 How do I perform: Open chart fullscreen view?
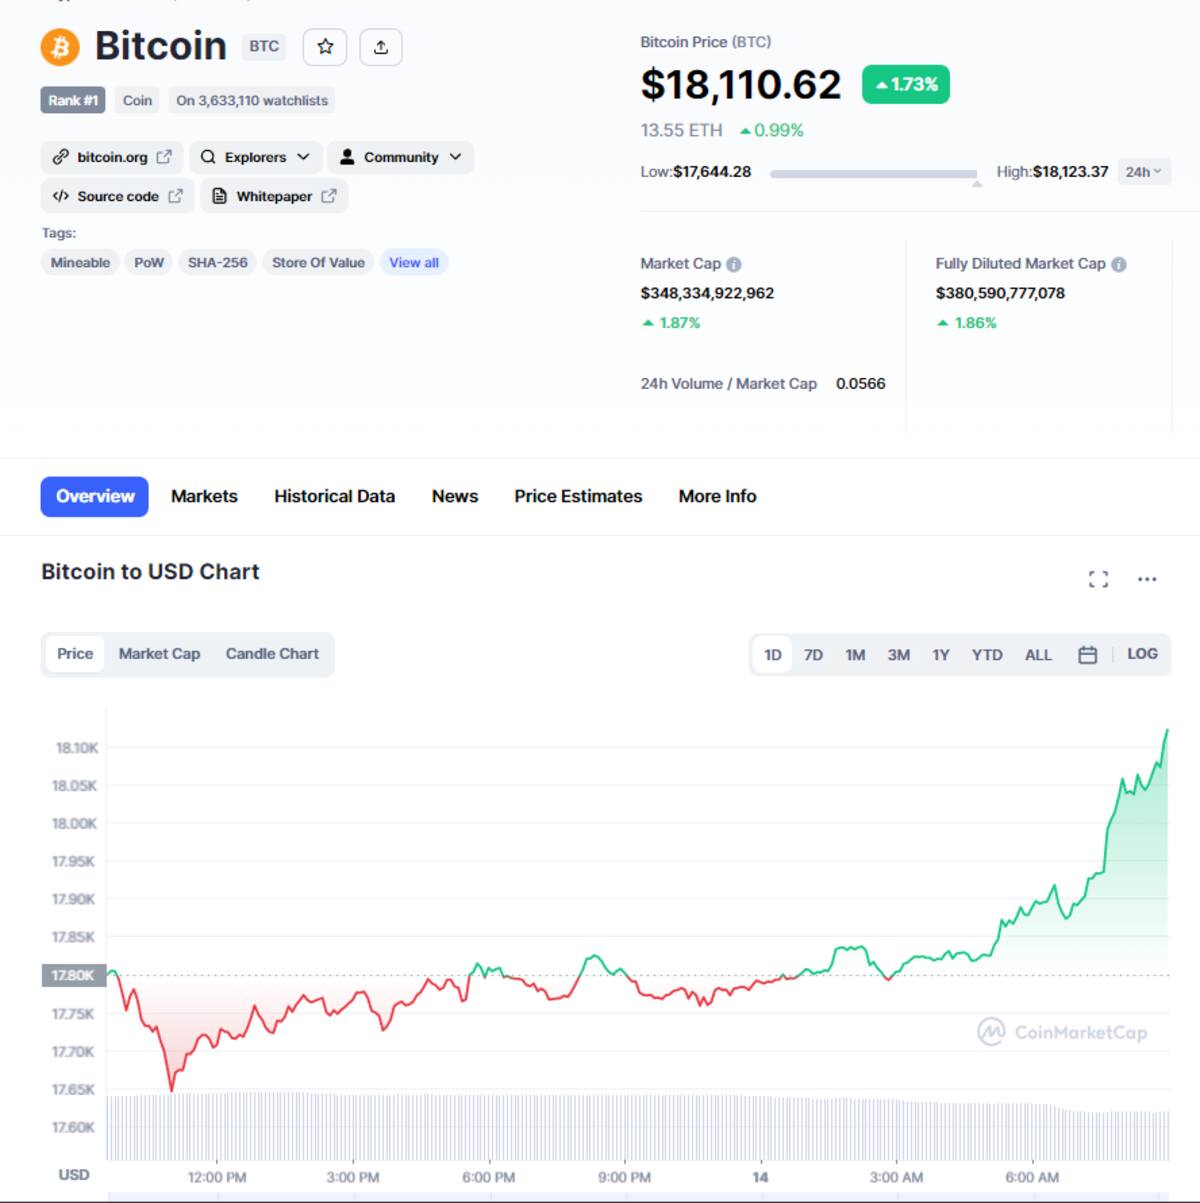coord(1098,579)
